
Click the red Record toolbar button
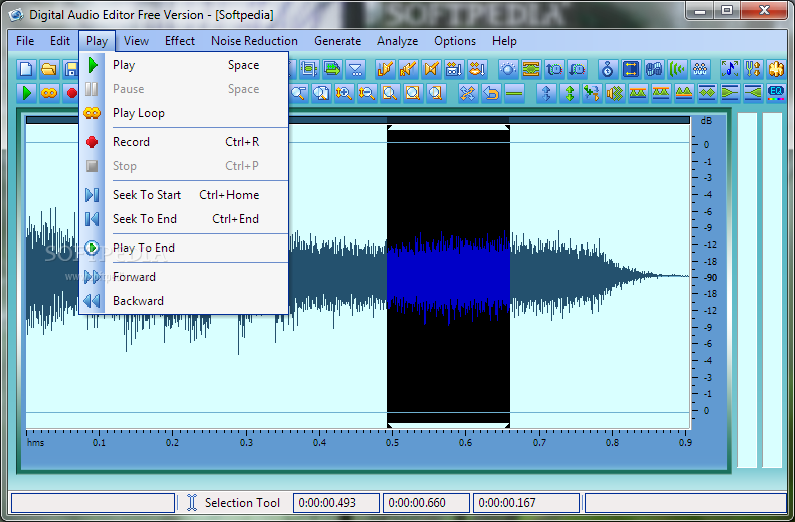(x=71, y=93)
